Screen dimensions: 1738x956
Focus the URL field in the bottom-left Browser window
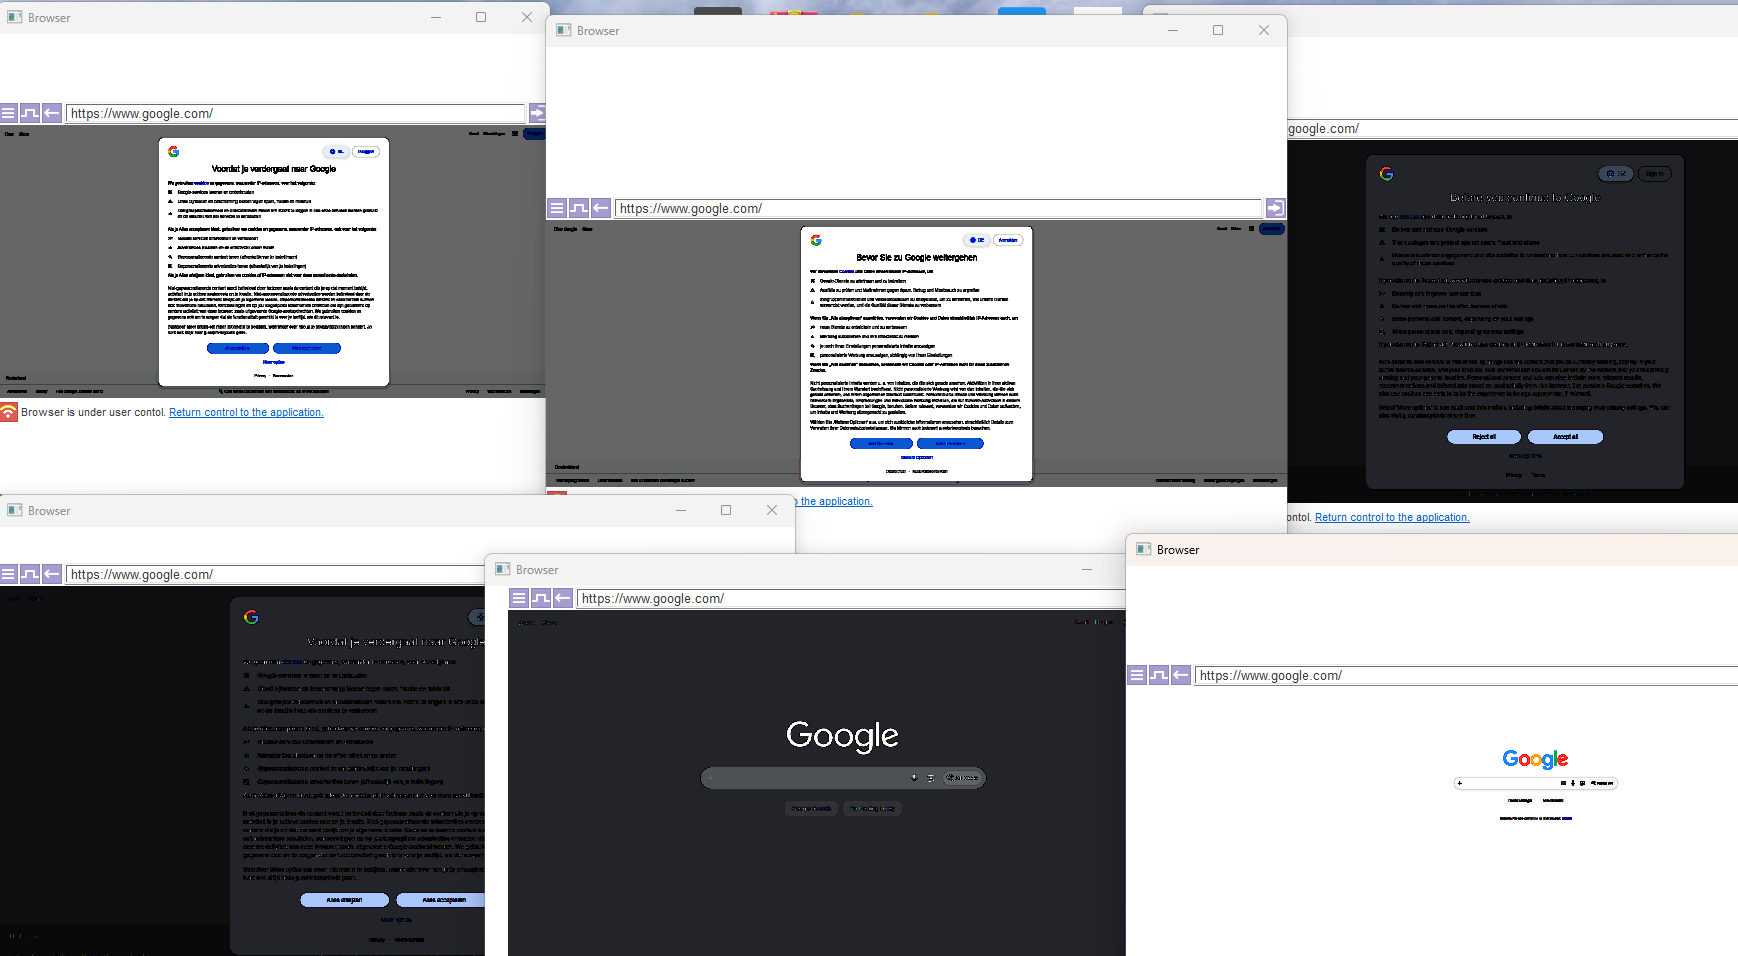click(275, 574)
